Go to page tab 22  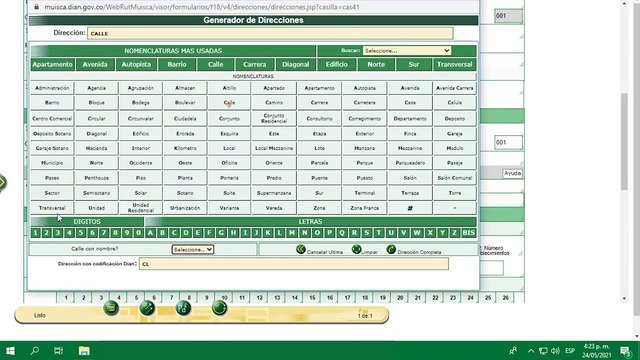pyautogui.click(x=435, y=298)
